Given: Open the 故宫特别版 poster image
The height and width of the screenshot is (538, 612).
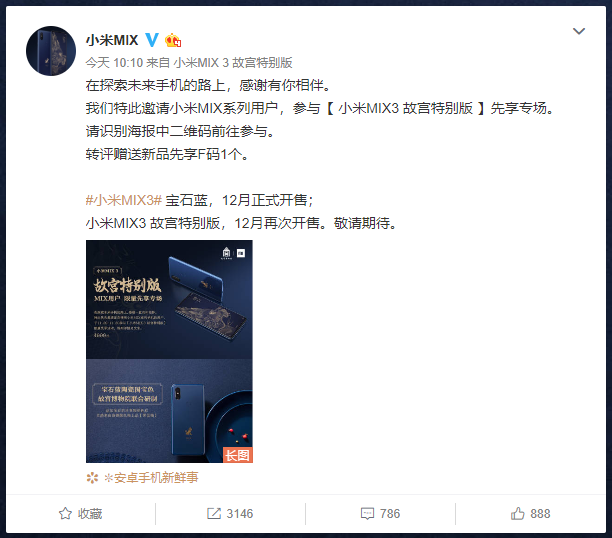Looking at the screenshot, I should 169,351.
